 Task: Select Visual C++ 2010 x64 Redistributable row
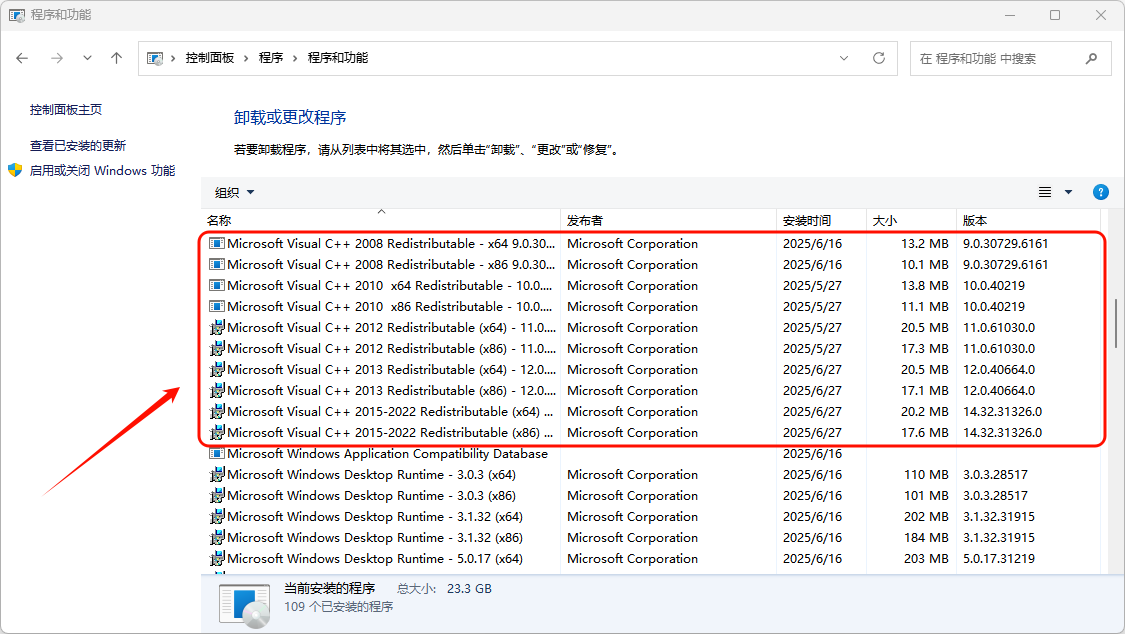653,285
